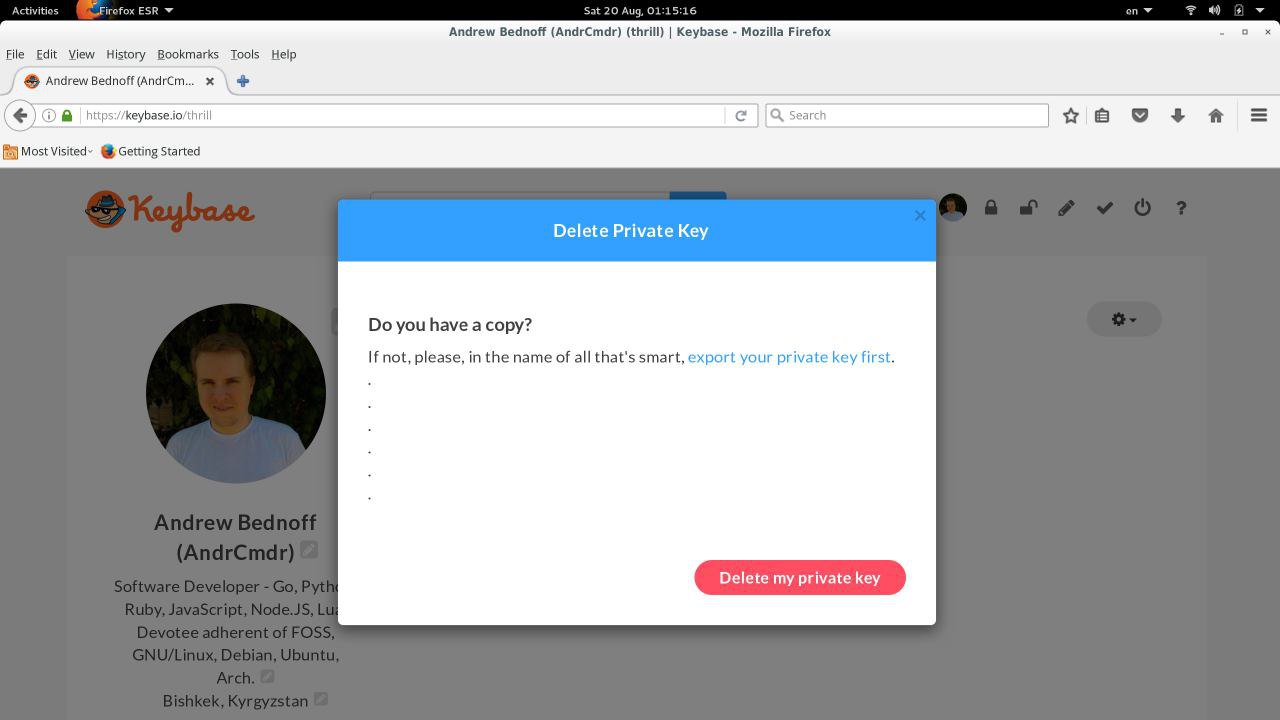Close the Delete Private Key dialog
The height and width of the screenshot is (720, 1280).
coord(920,215)
